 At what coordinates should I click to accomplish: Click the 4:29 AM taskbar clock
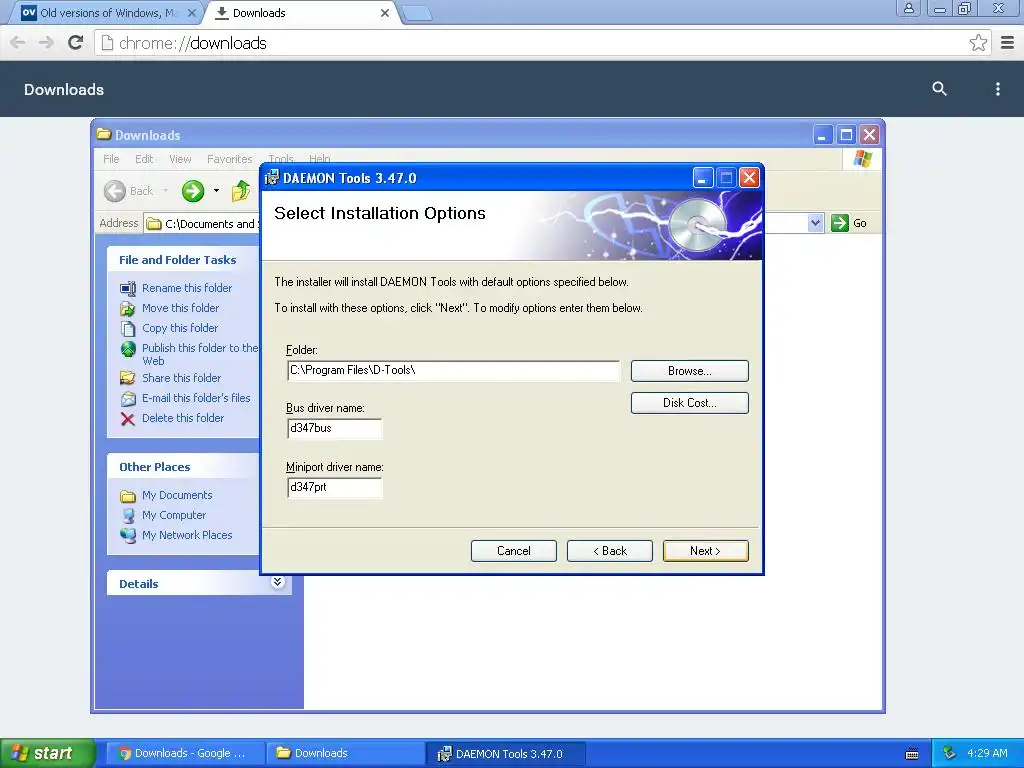click(x=987, y=753)
